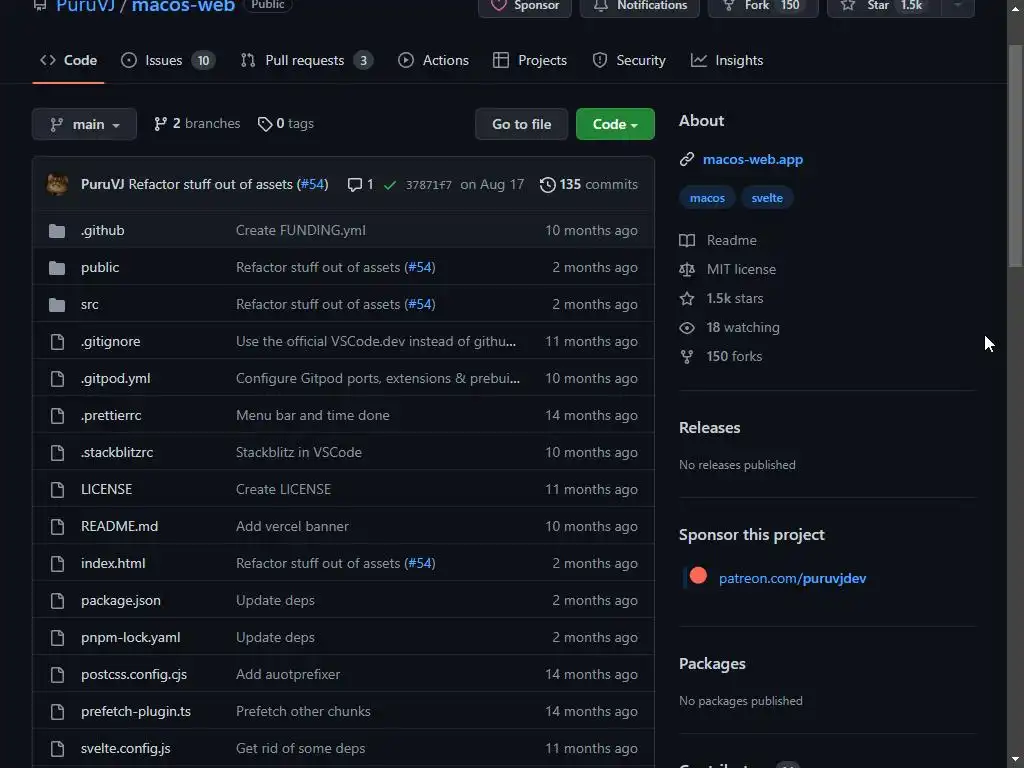
Task: Click the Patreon logo icon
Action: point(698,575)
